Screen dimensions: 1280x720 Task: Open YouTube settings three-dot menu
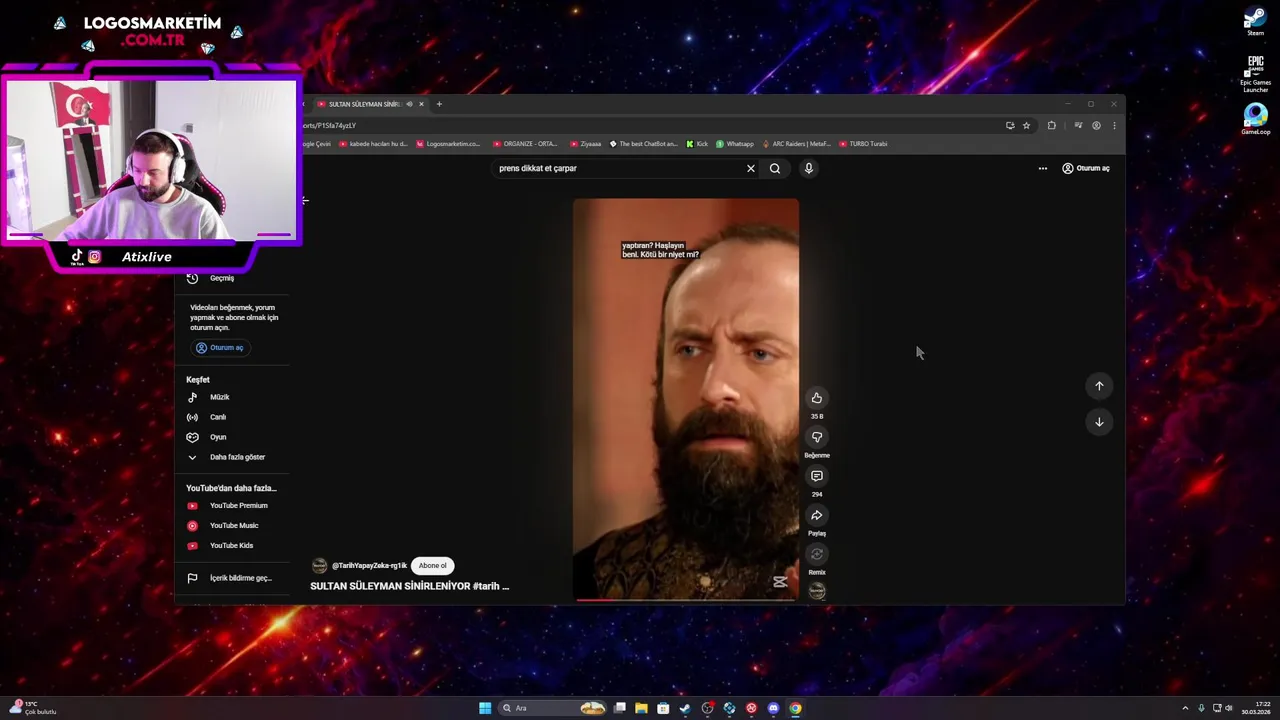click(1043, 168)
